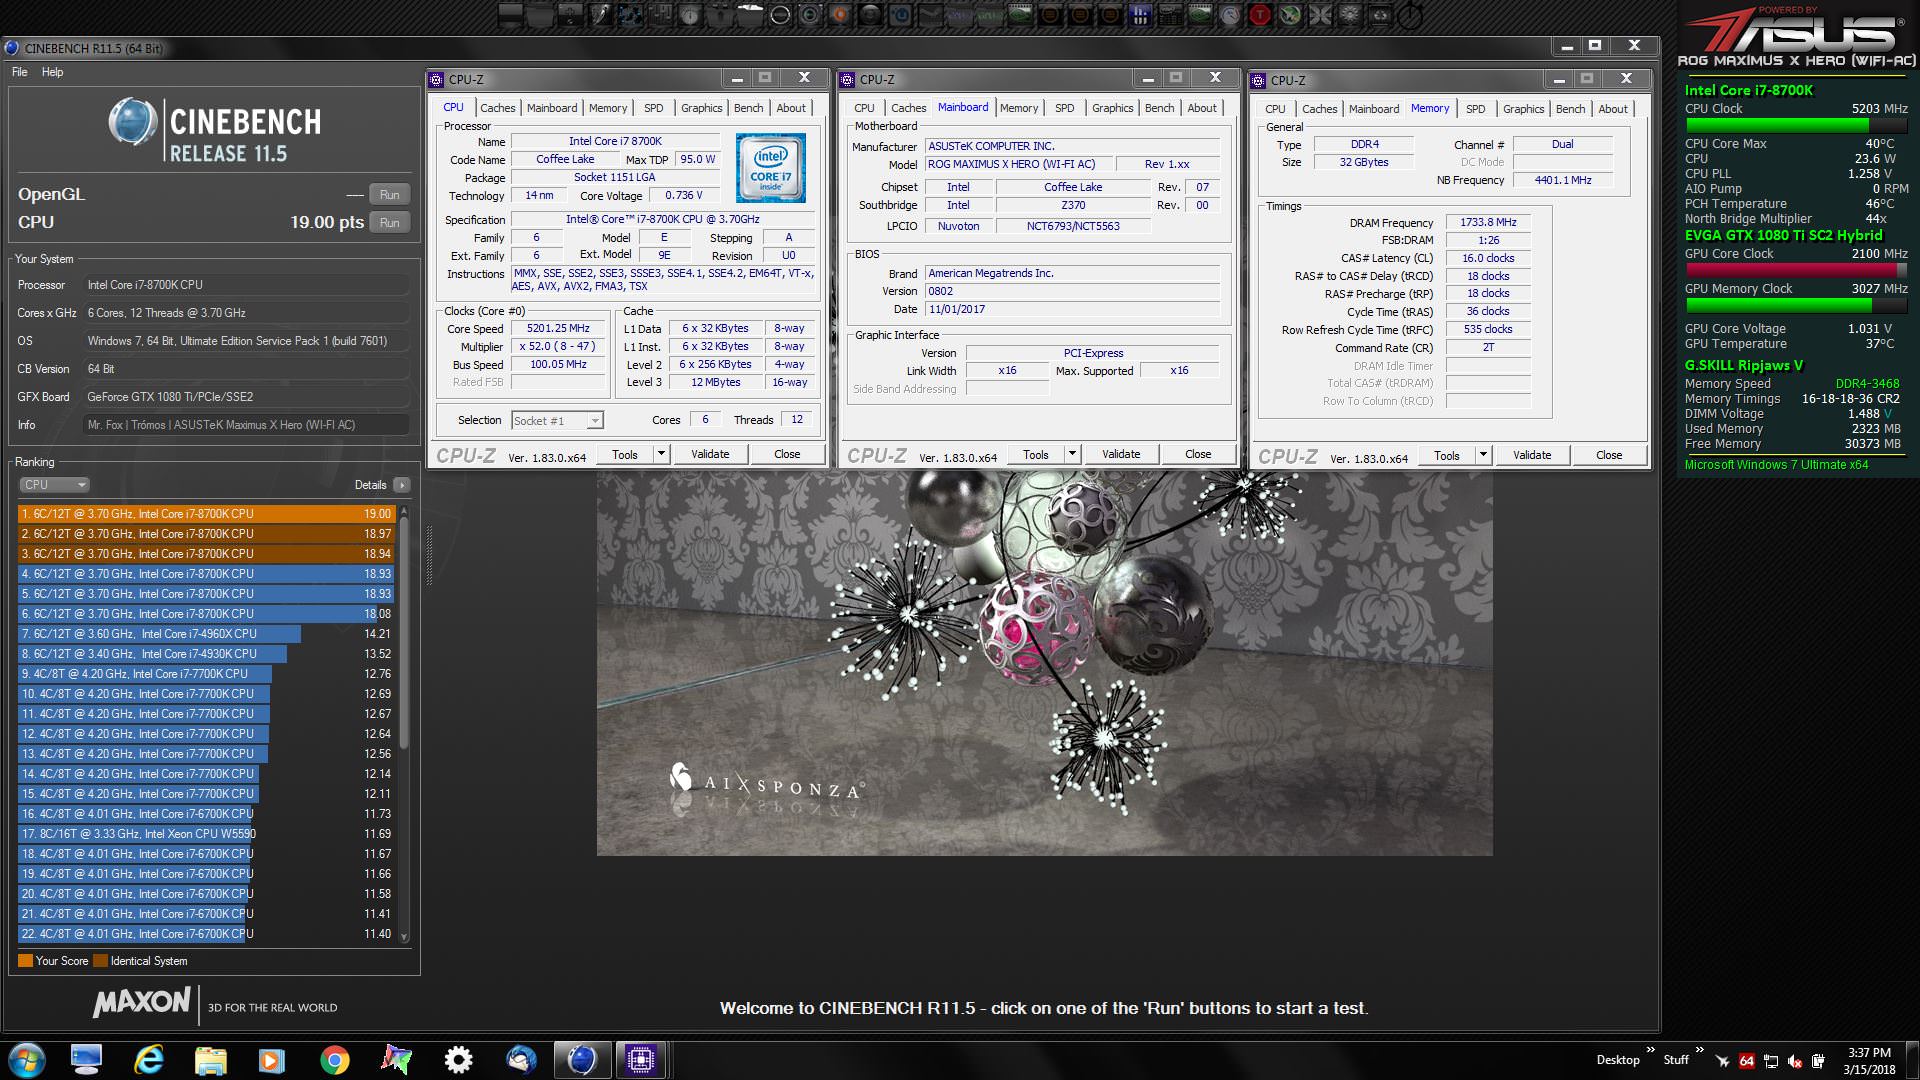
Task: Select ranking row 7 i7-4960X CPU
Action: (206, 634)
